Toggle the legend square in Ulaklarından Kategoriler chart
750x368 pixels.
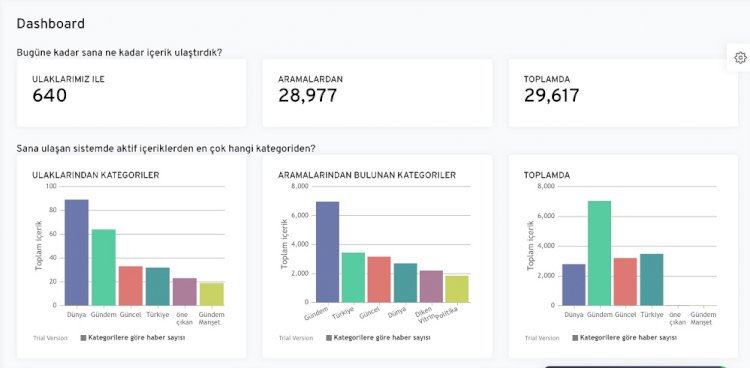(83, 338)
